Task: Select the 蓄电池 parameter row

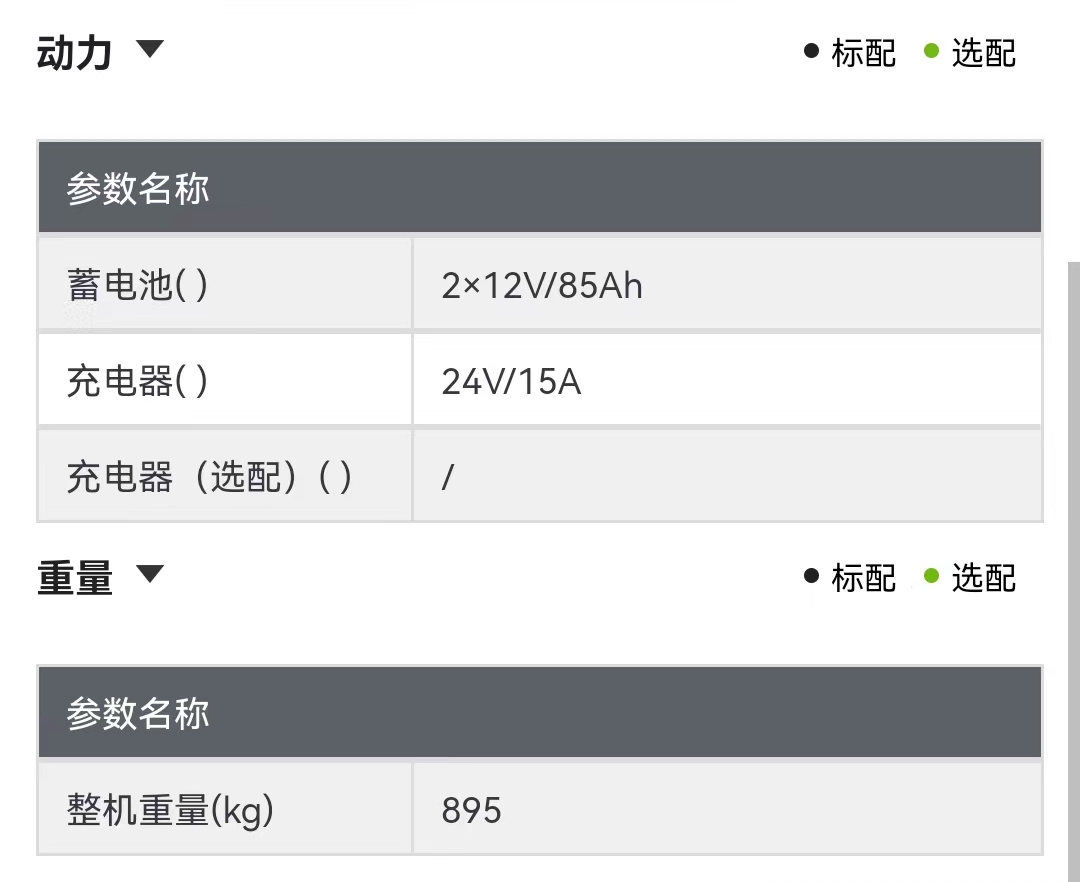Action: click(x=540, y=284)
